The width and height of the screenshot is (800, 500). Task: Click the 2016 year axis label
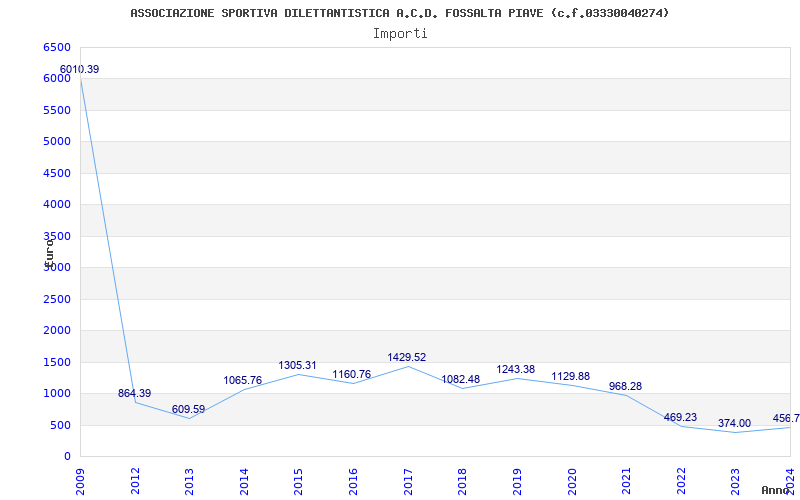coord(353,482)
